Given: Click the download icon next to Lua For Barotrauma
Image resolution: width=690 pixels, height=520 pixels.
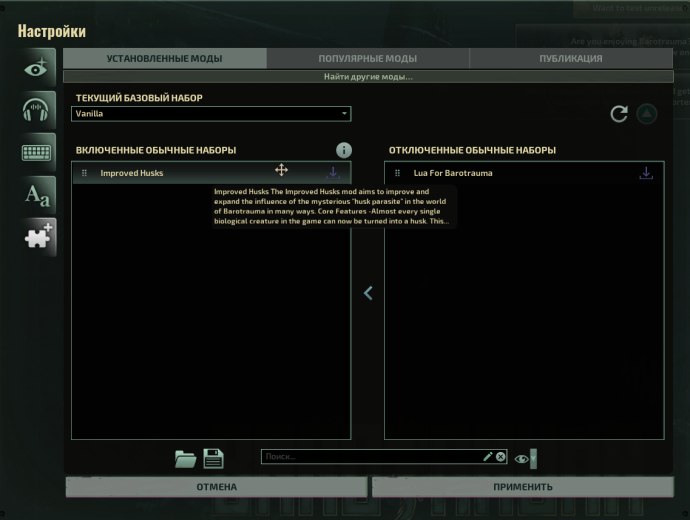Looking at the screenshot, I should tap(646, 173).
